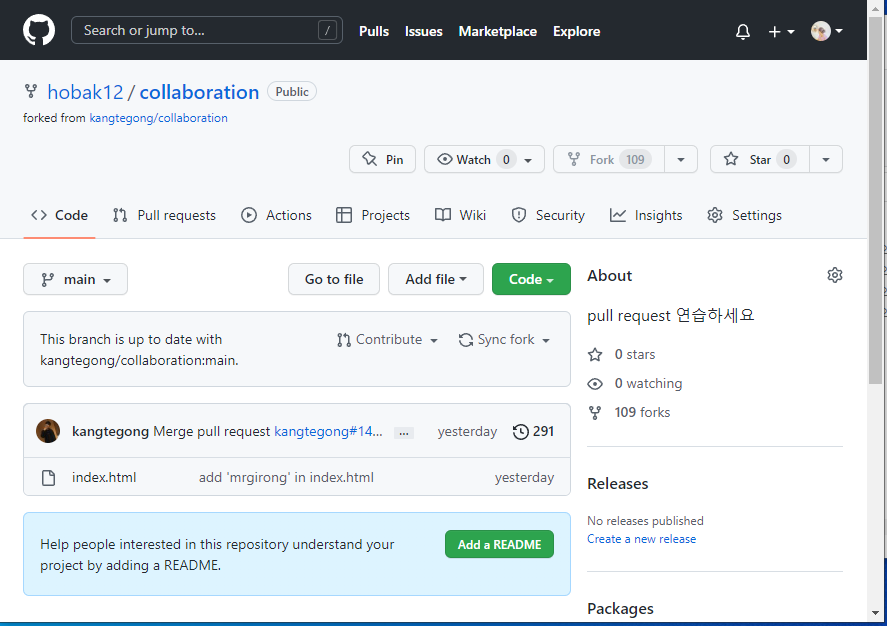The width and height of the screenshot is (887, 626).
Task: Go to Marketplace in the header
Action: tap(498, 32)
